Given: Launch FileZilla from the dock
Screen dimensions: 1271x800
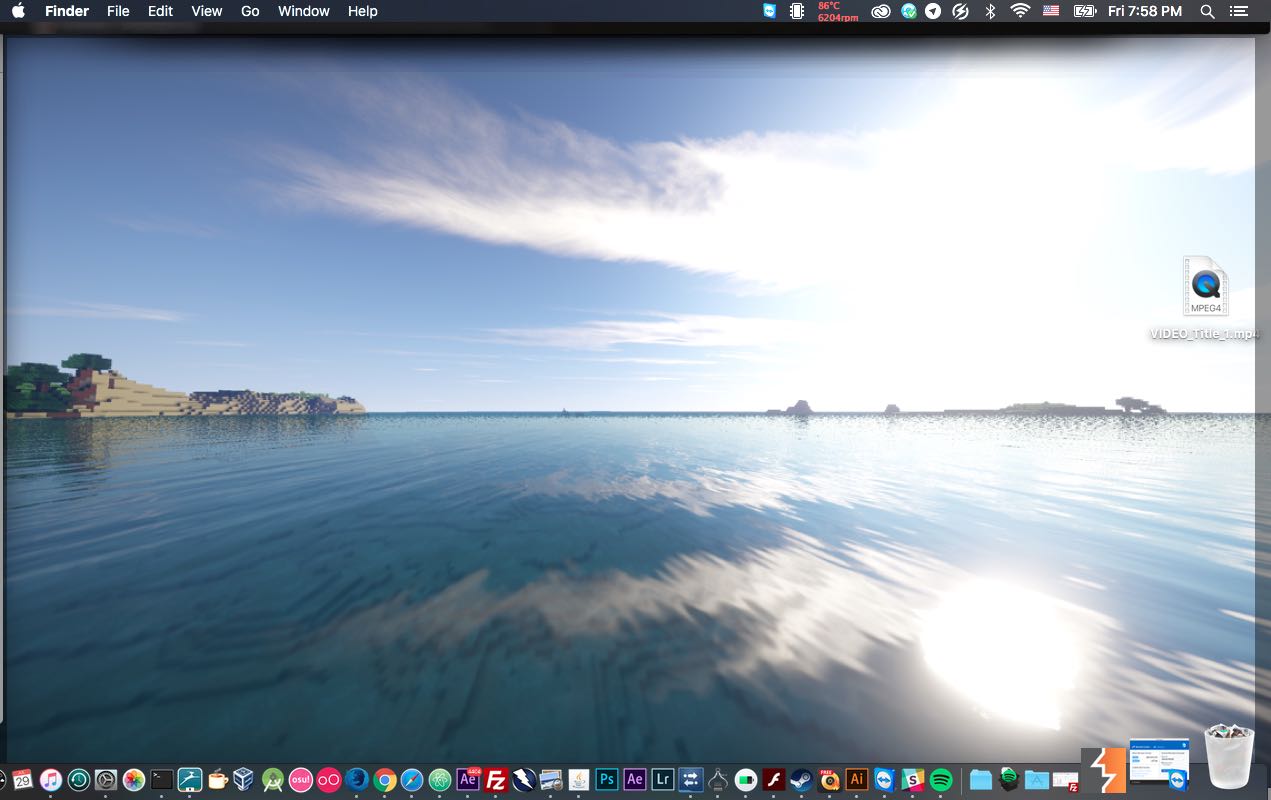Looking at the screenshot, I should pyautogui.click(x=495, y=780).
